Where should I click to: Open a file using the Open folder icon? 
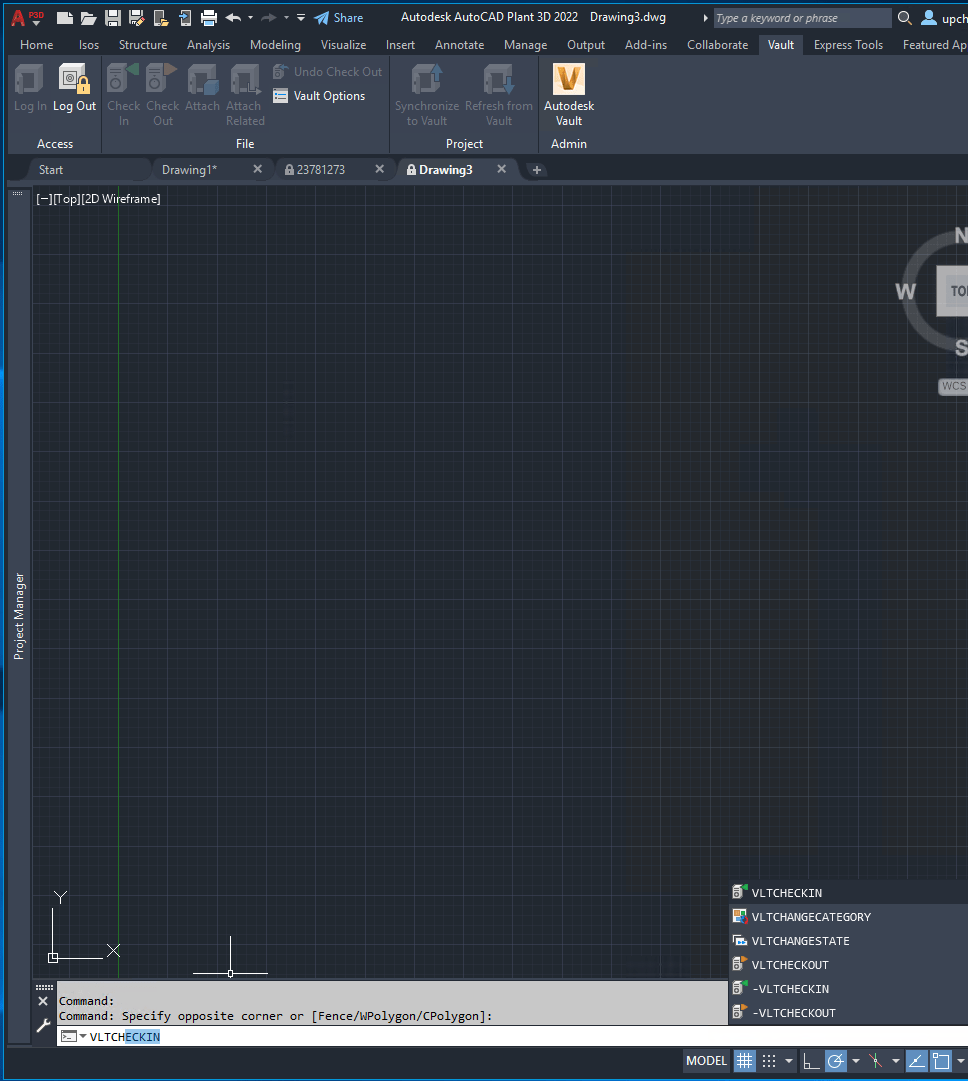(x=88, y=17)
